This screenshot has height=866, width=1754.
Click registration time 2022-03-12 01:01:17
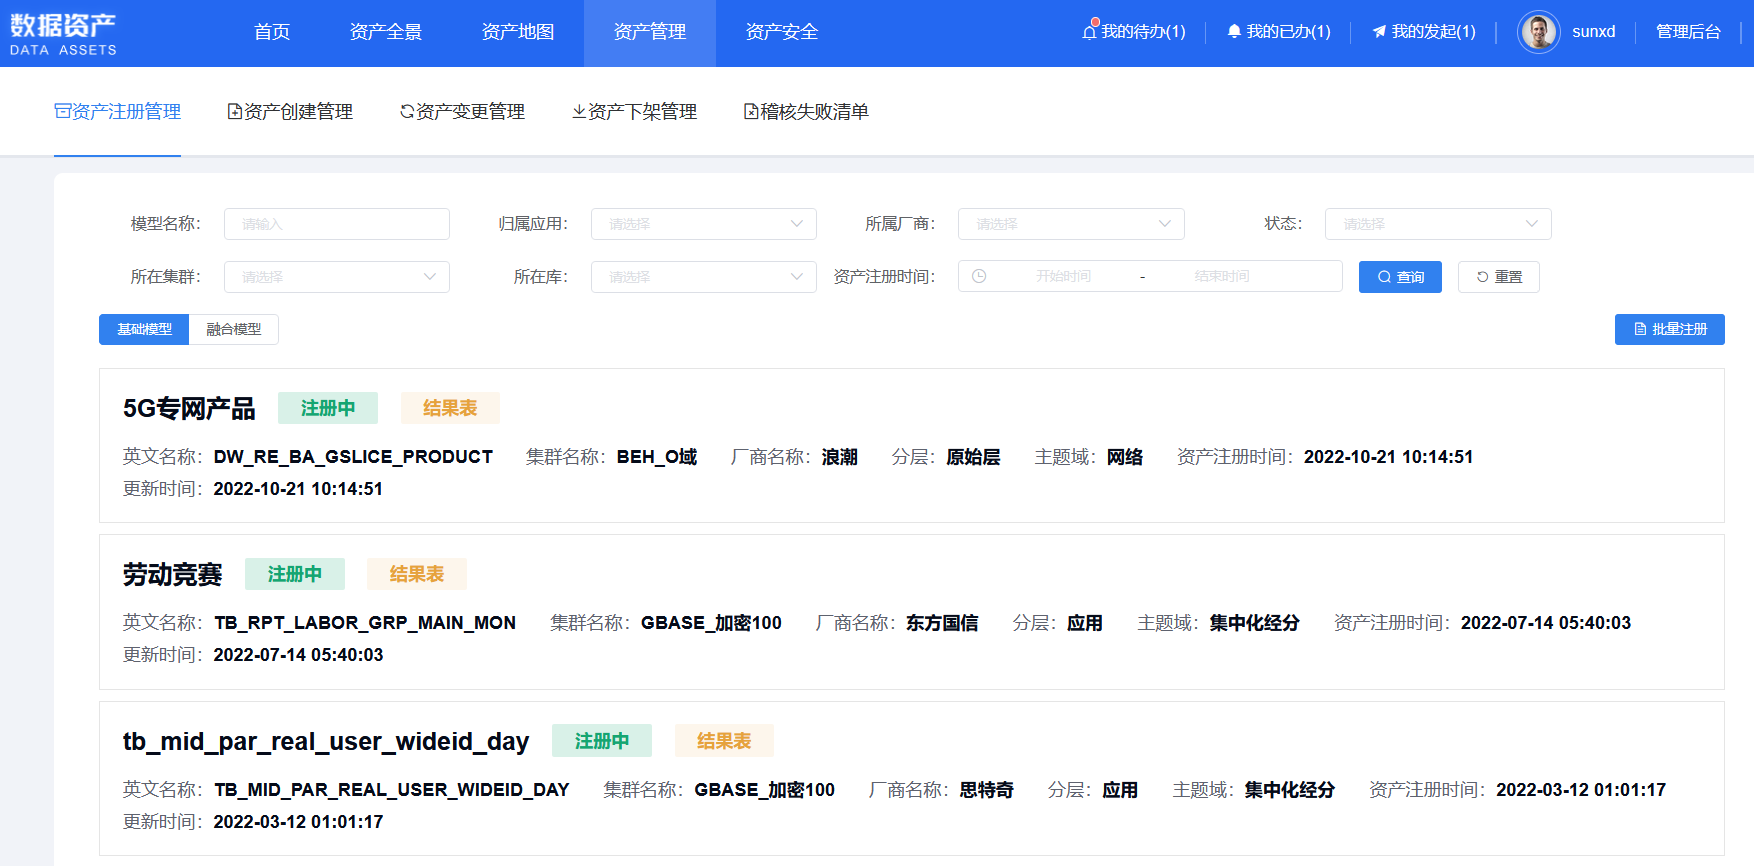[1581, 790]
